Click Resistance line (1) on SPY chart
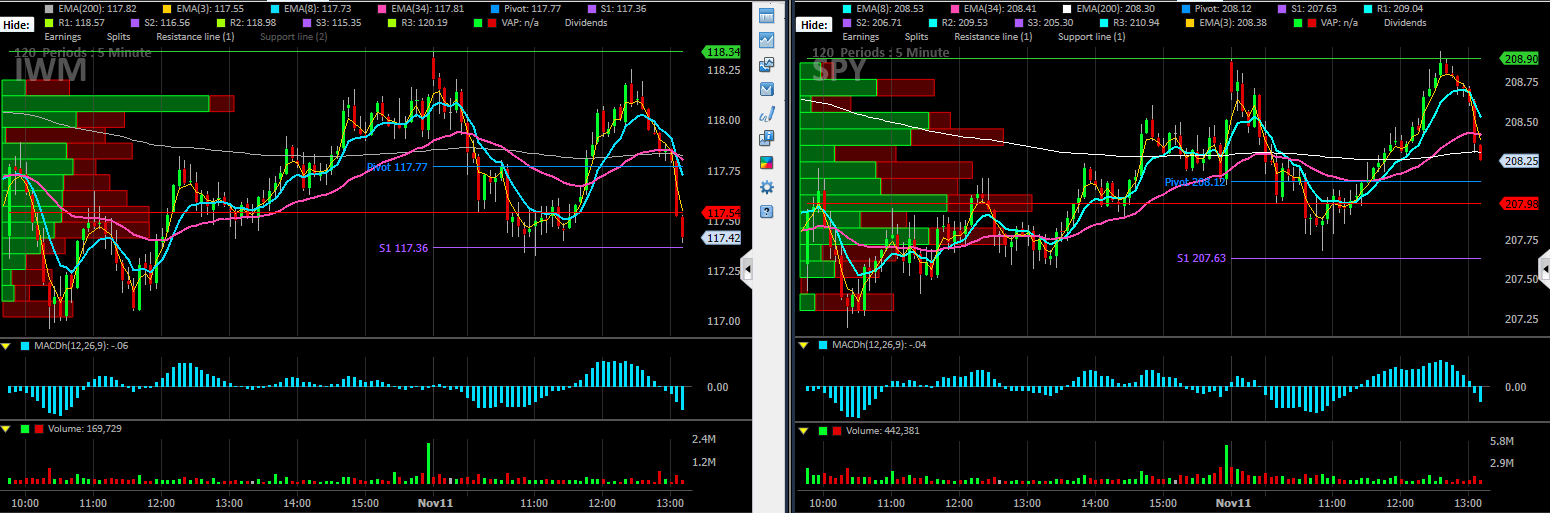 pyautogui.click(x=994, y=36)
